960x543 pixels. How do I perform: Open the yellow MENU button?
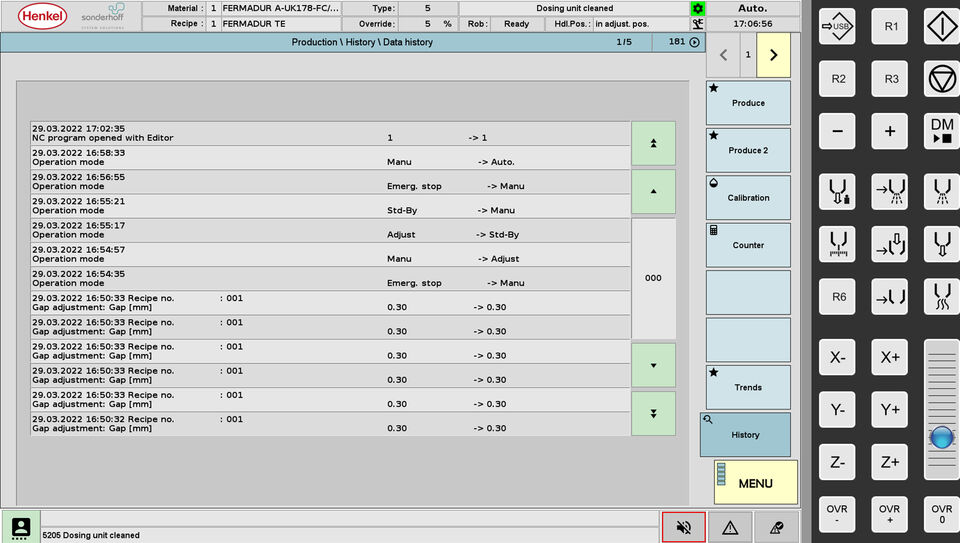click(x=756, y=483)
